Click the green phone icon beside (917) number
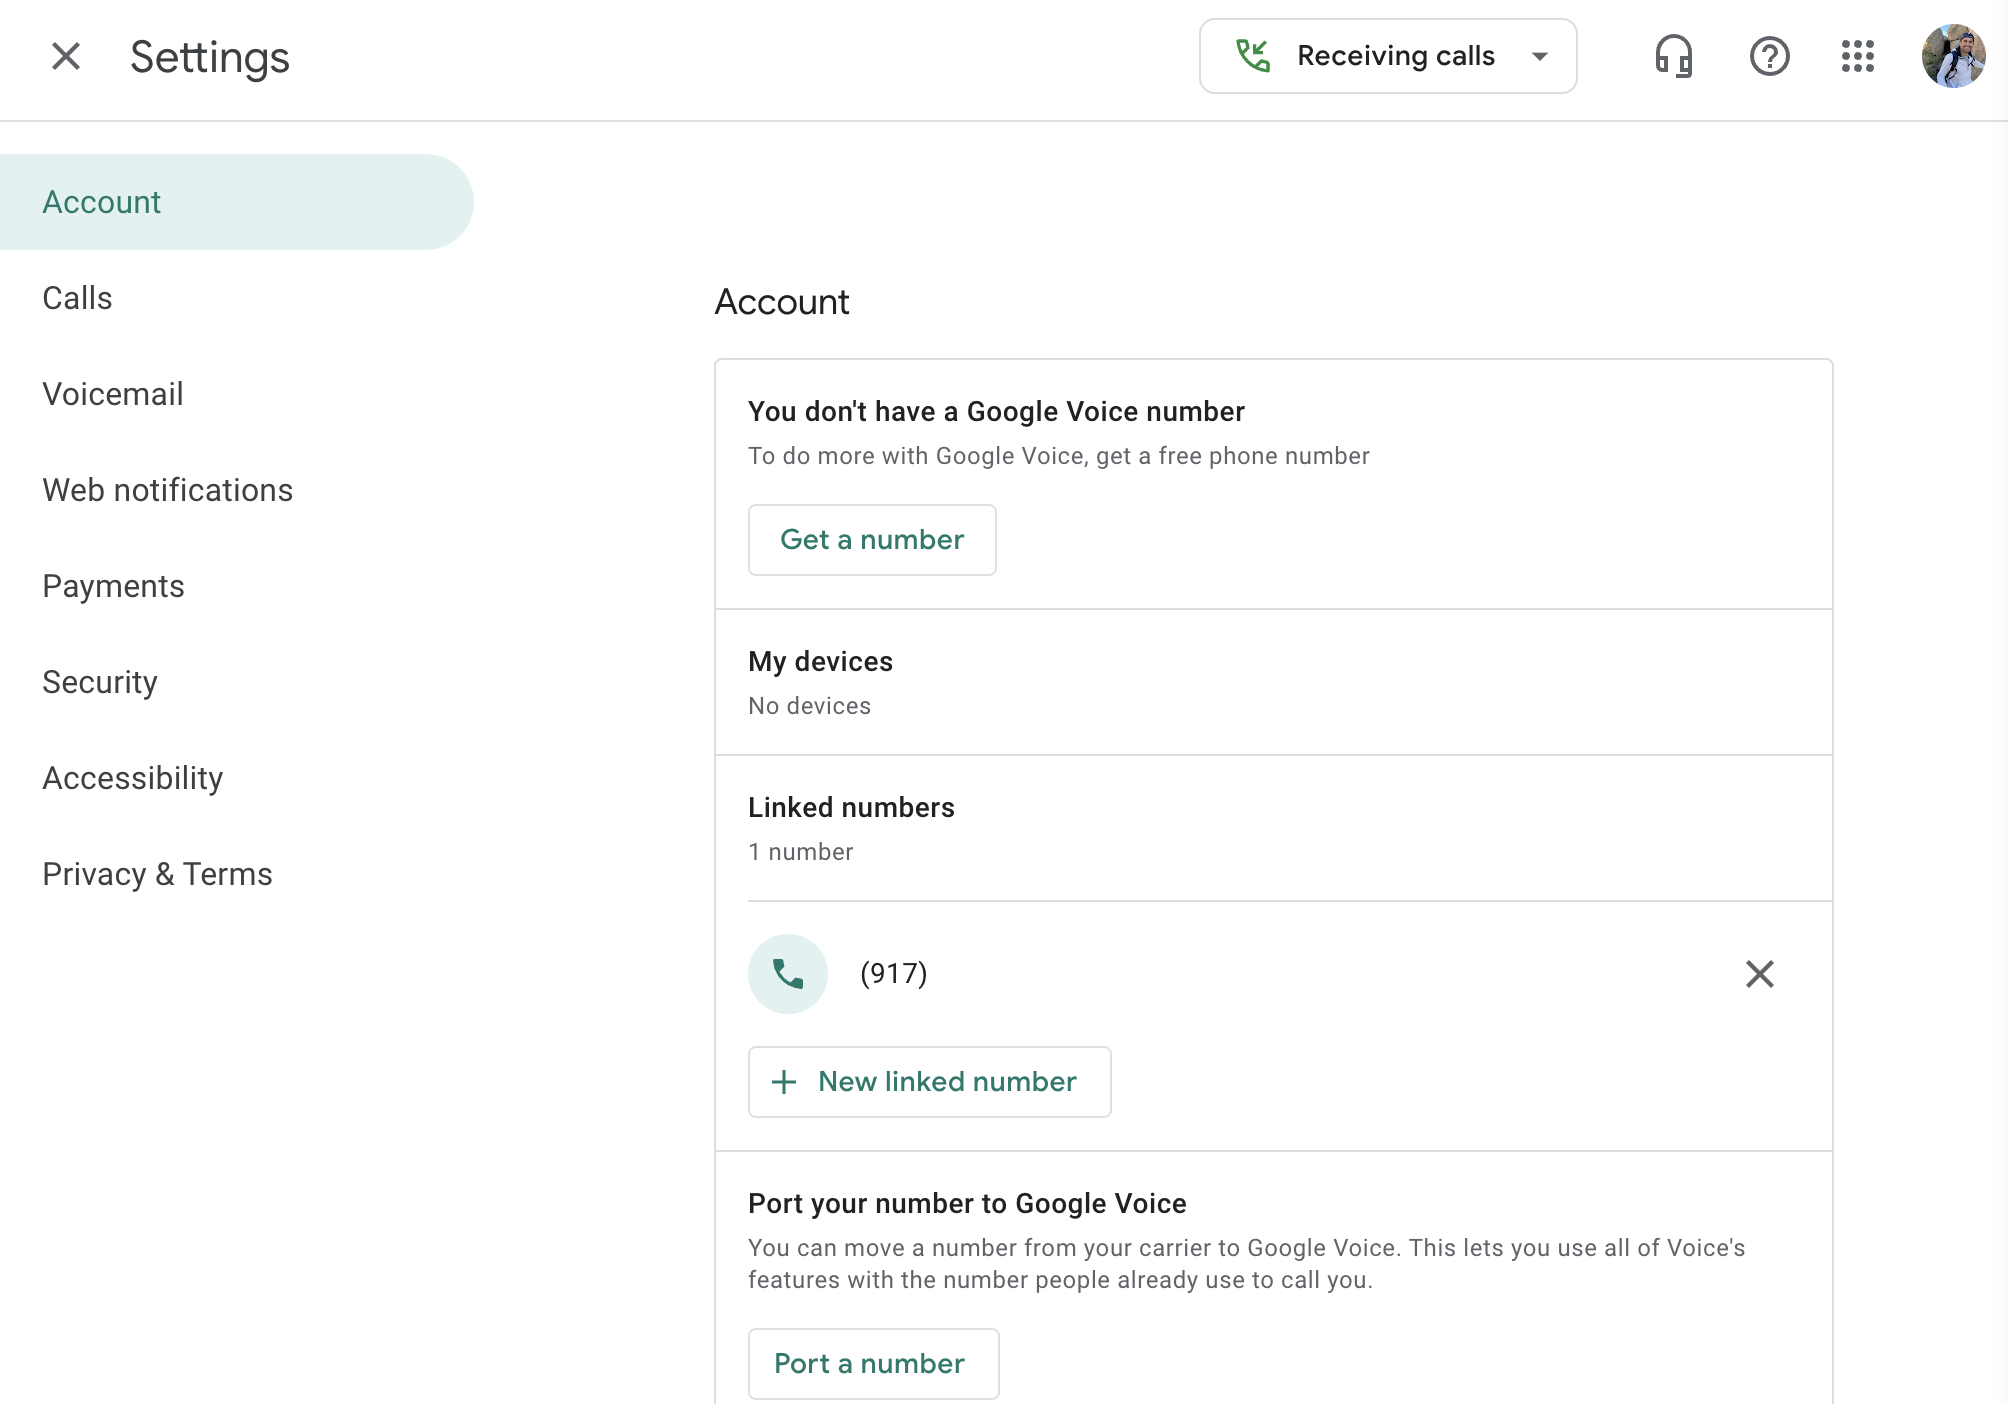 point(788,974)
